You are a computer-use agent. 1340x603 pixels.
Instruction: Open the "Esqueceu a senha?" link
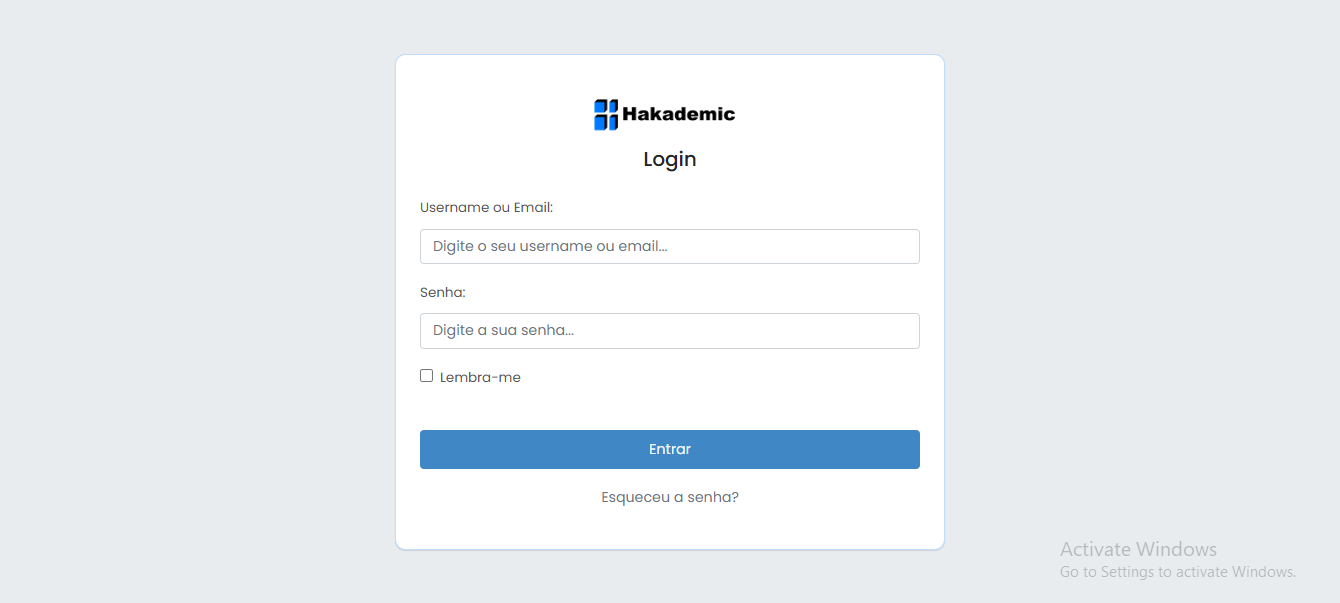pos(670,497)
